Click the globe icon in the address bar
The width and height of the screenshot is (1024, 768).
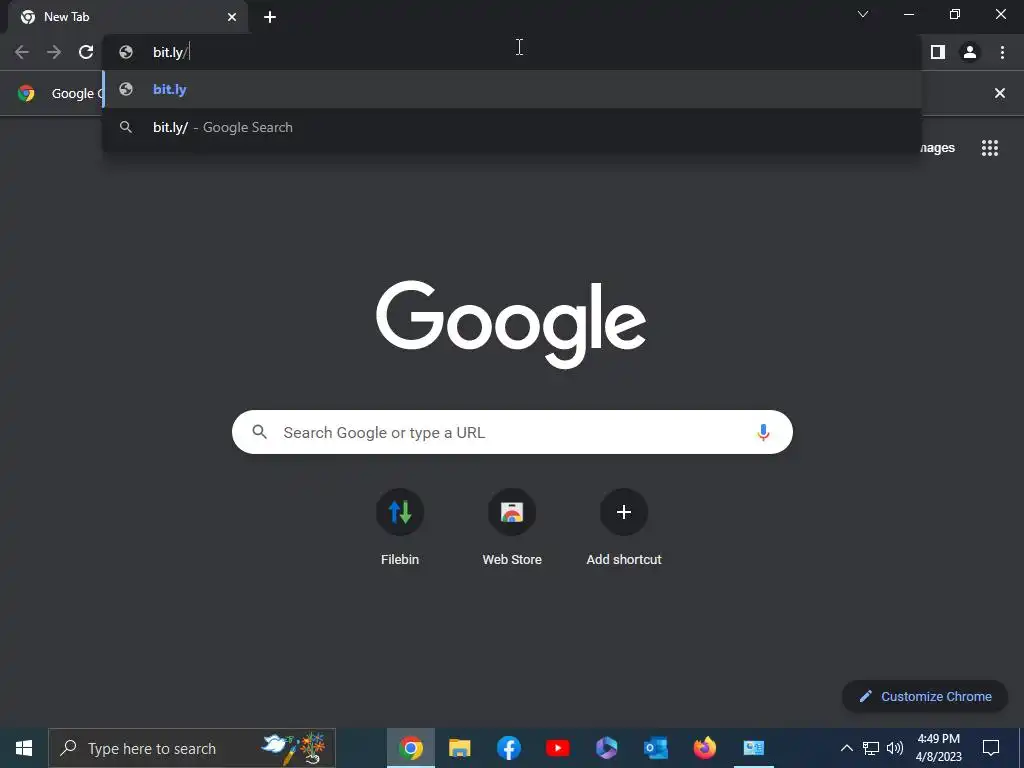(126, 52)
